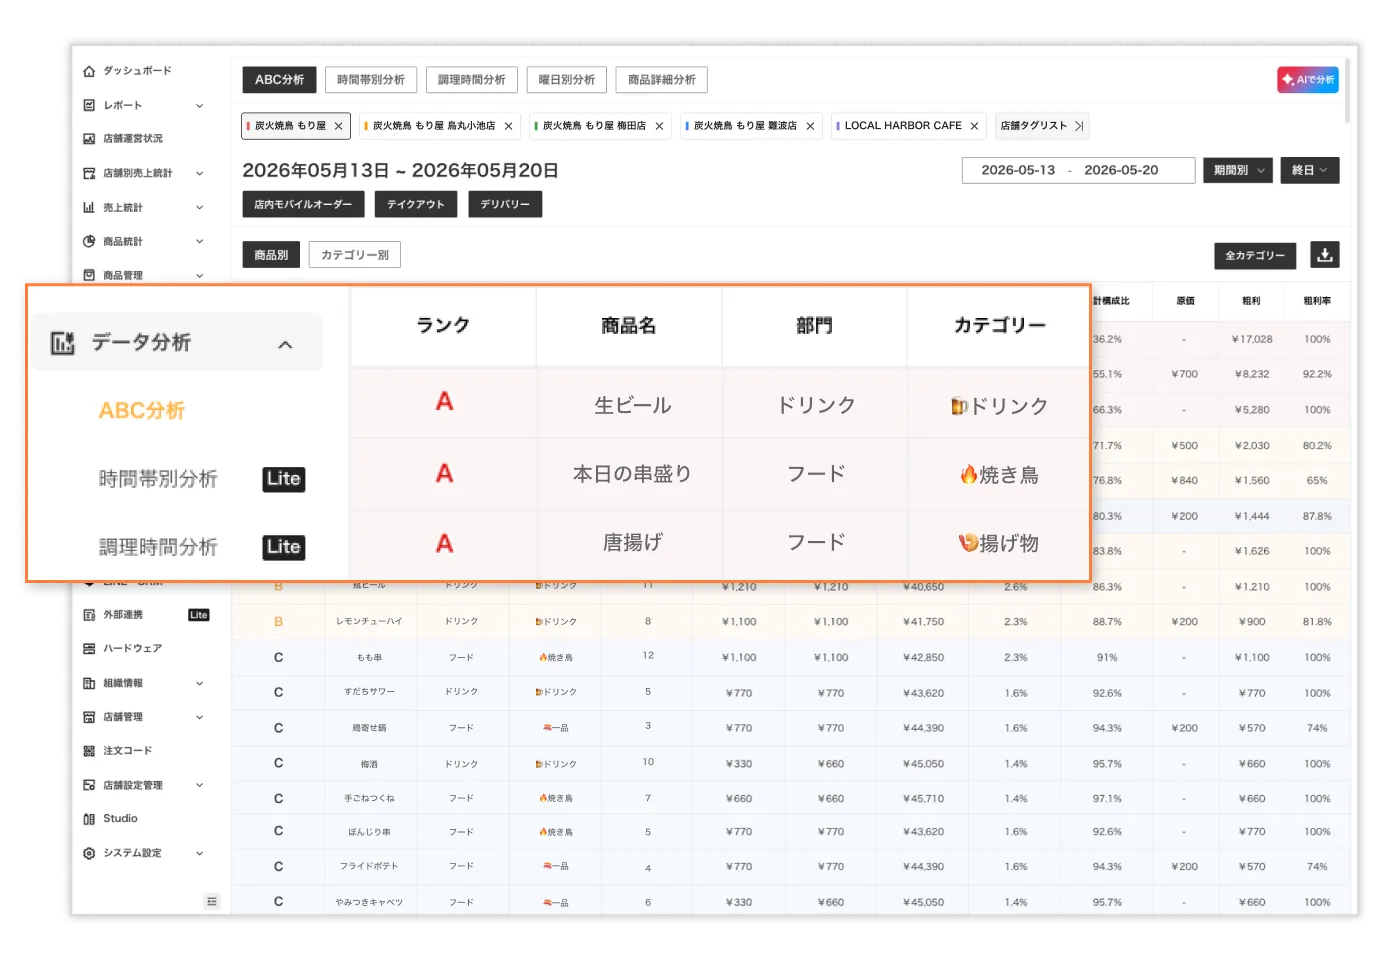Toggle the テイクアウト filter

416,204
